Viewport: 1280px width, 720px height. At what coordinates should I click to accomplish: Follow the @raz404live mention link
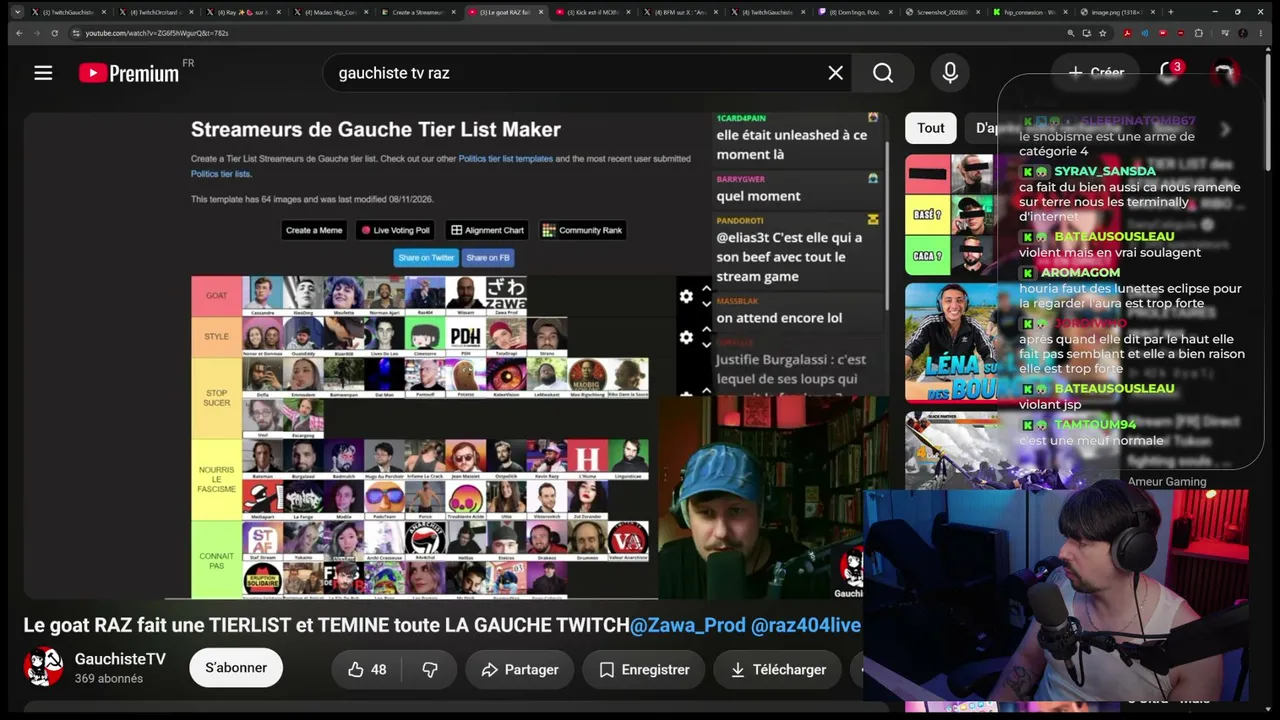click(x=806, y=626)
